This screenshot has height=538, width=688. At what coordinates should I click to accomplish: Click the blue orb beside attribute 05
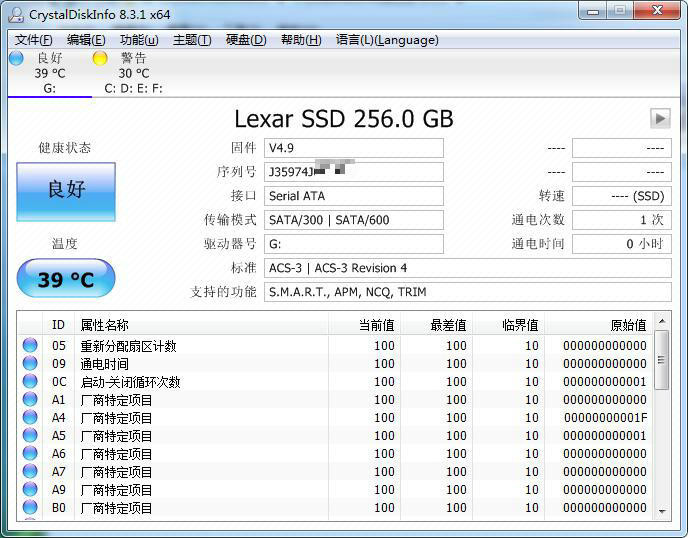click(30, 346)
